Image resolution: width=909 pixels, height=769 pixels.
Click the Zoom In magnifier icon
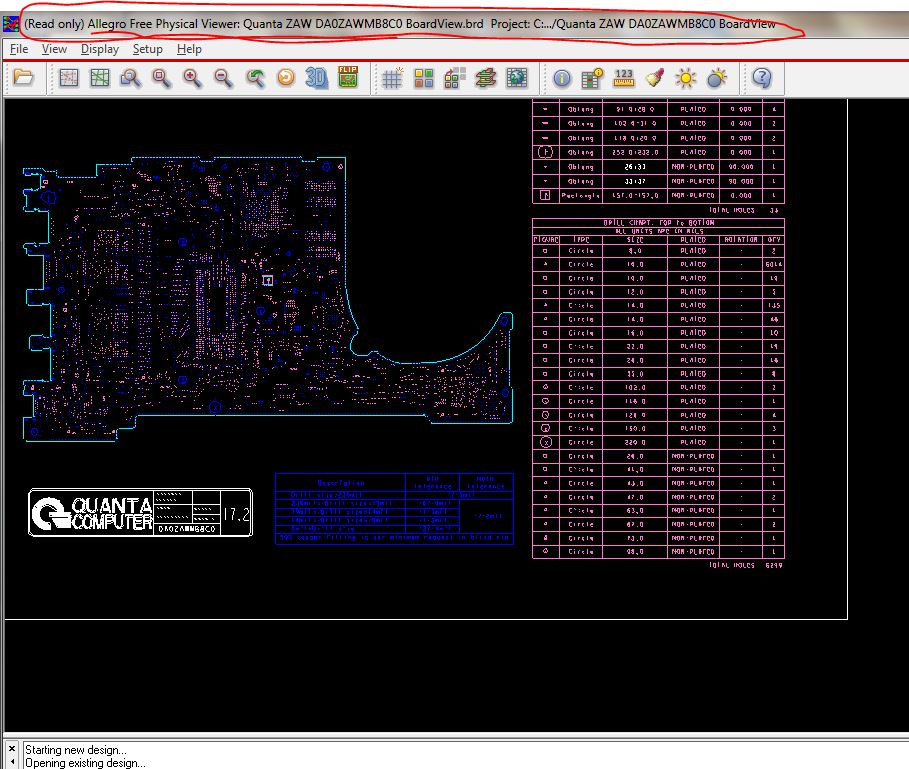[x=192, y=77]
